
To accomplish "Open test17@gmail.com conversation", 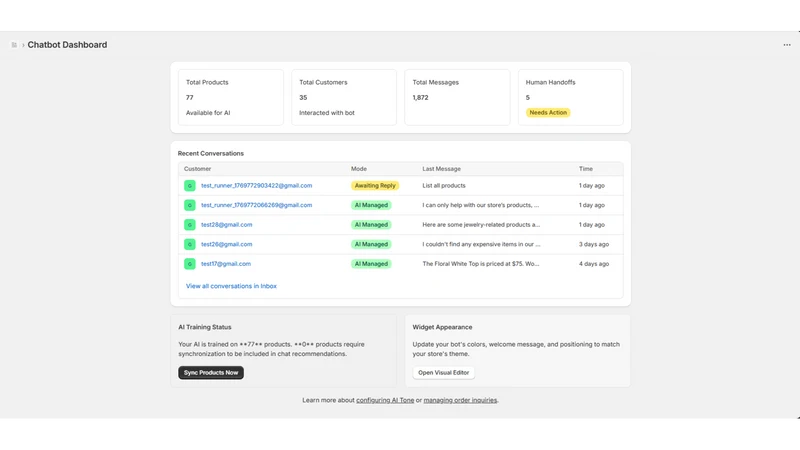I will pyautogui.click(x=226, y=264).
